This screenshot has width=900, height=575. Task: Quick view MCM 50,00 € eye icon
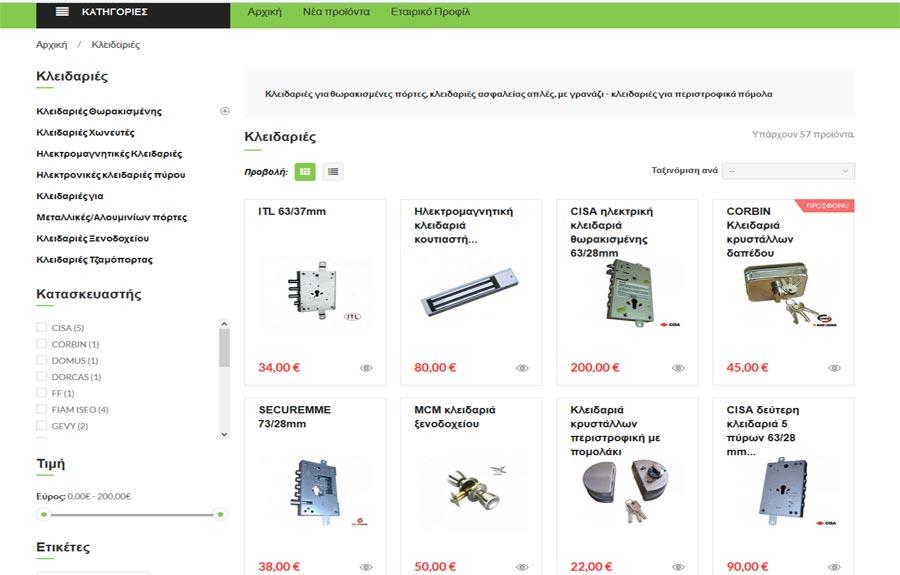tap(522, 567)
